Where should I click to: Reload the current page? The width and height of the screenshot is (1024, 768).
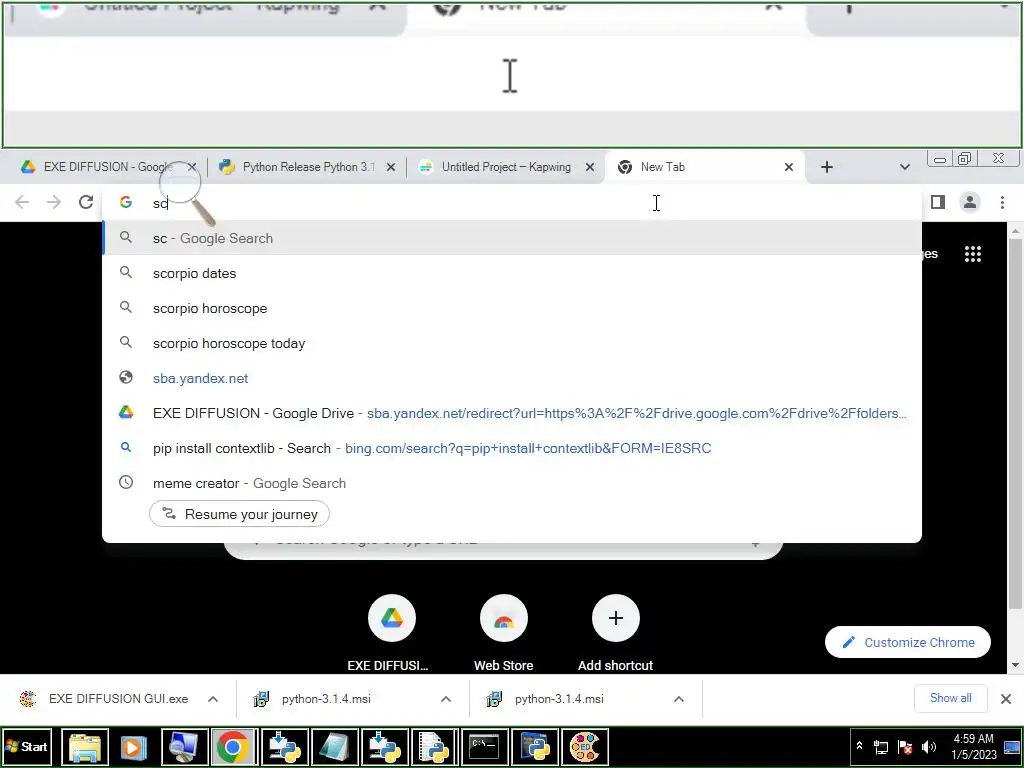(86, 202)
